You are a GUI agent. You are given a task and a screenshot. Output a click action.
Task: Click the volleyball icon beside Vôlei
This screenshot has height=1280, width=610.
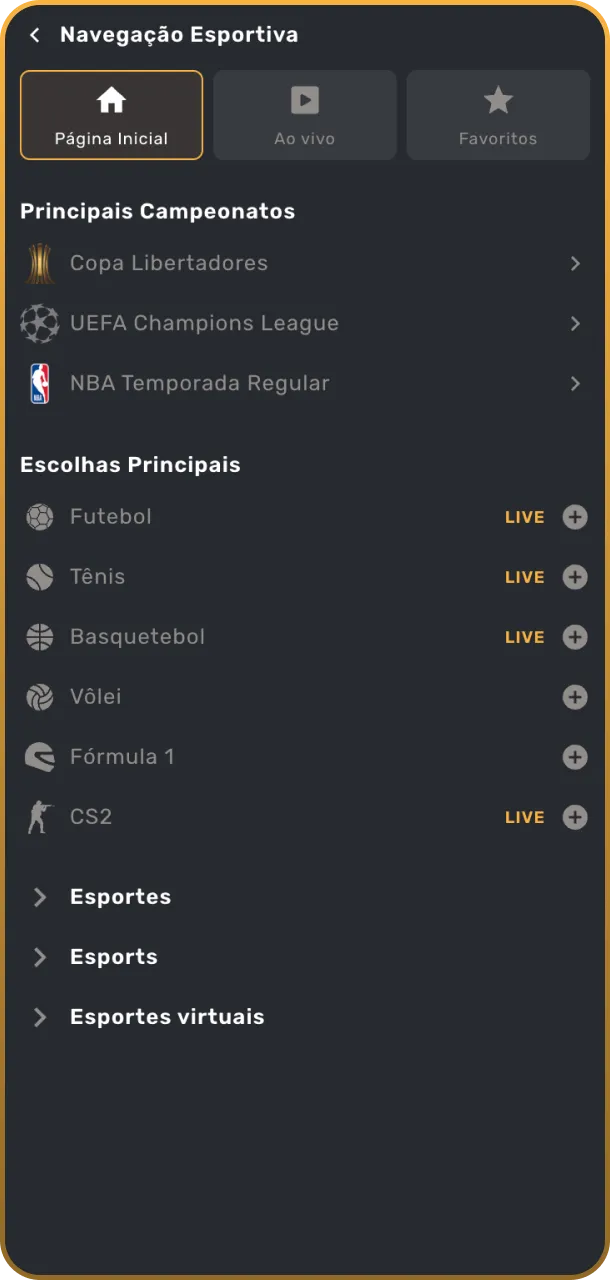39,697
